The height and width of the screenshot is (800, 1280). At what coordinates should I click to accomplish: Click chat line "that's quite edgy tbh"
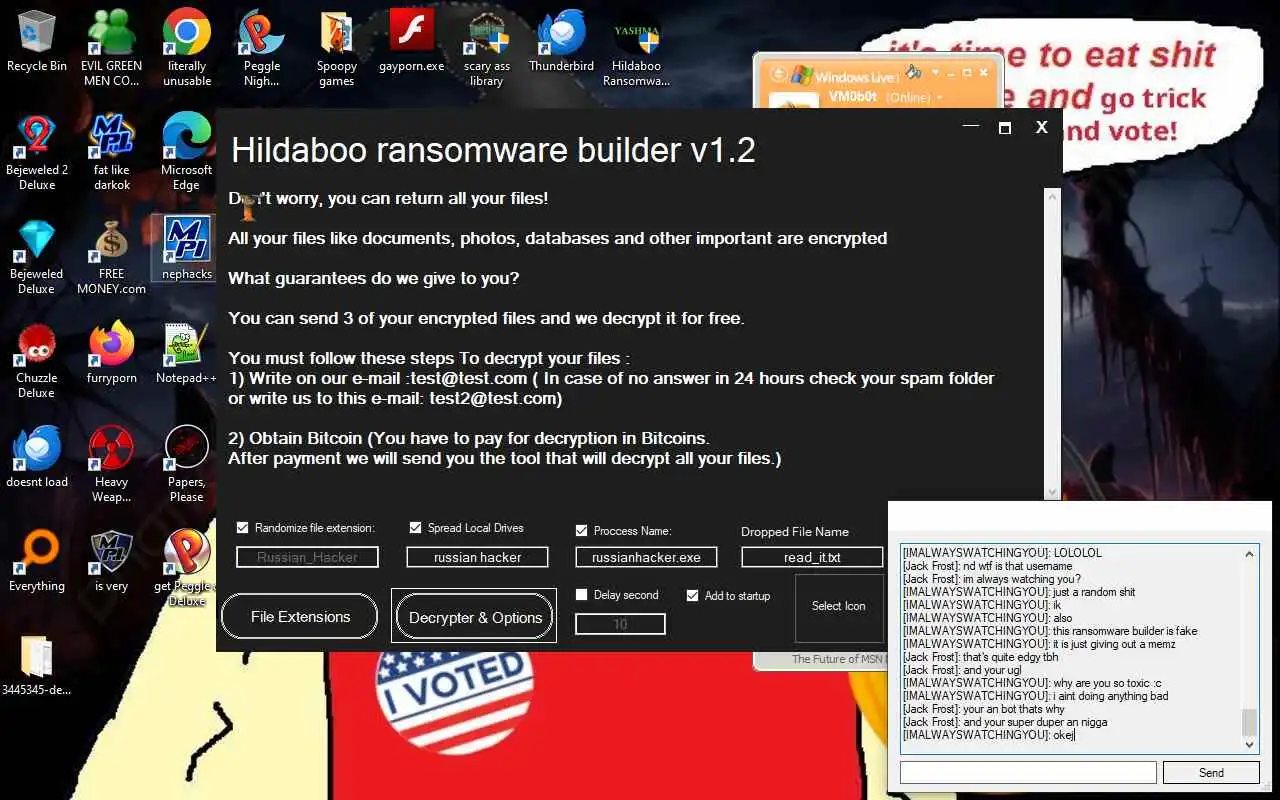click(x=980, y=657)
